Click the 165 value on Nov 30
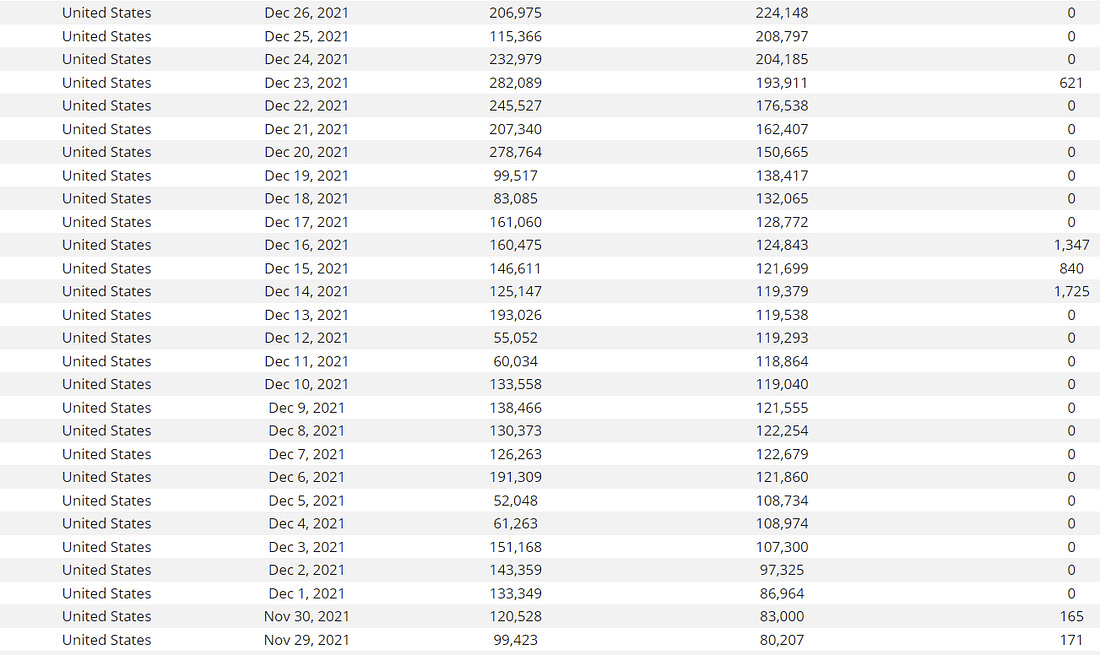Image resolution: width=1100 pixels, height=655 pixels. [1071, 616]
